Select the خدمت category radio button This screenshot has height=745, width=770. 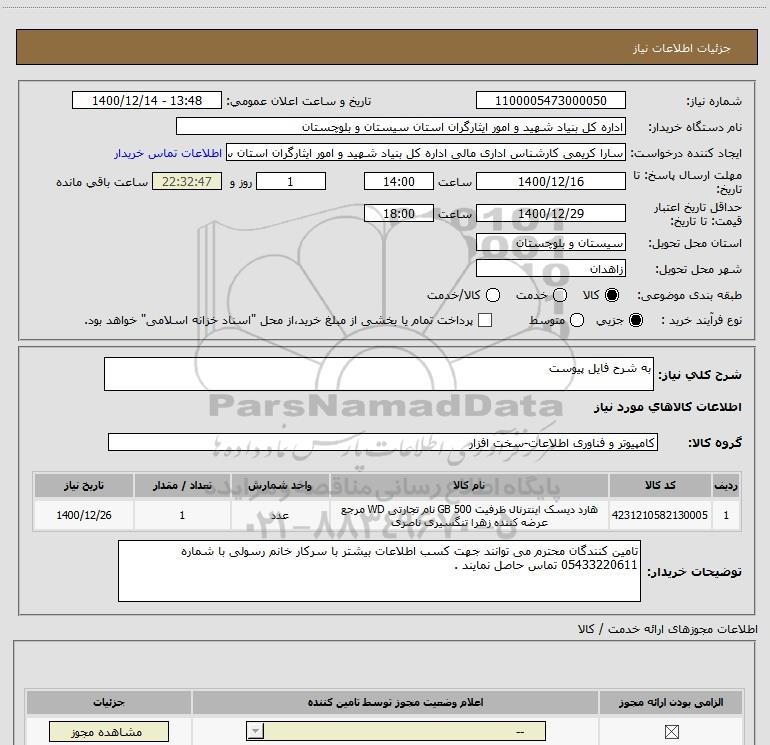[x=560, y=295]
